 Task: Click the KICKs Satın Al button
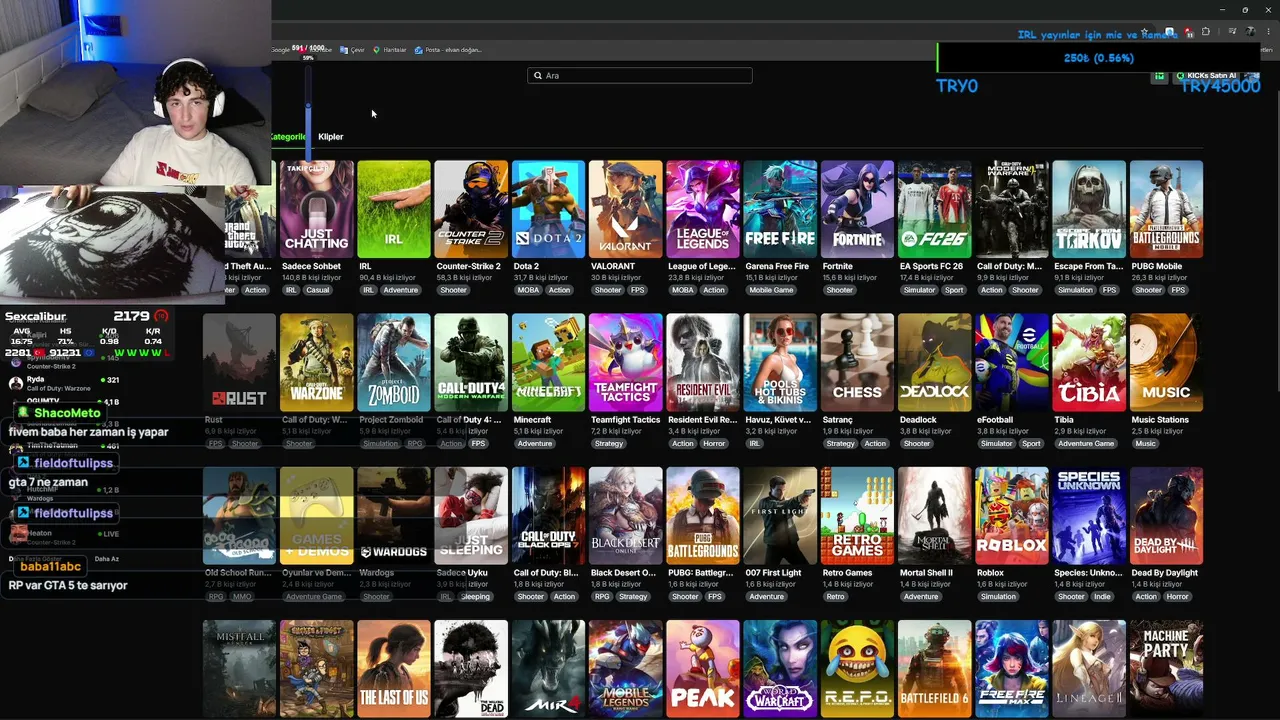pyautogui.click(x=1206, y=76)
